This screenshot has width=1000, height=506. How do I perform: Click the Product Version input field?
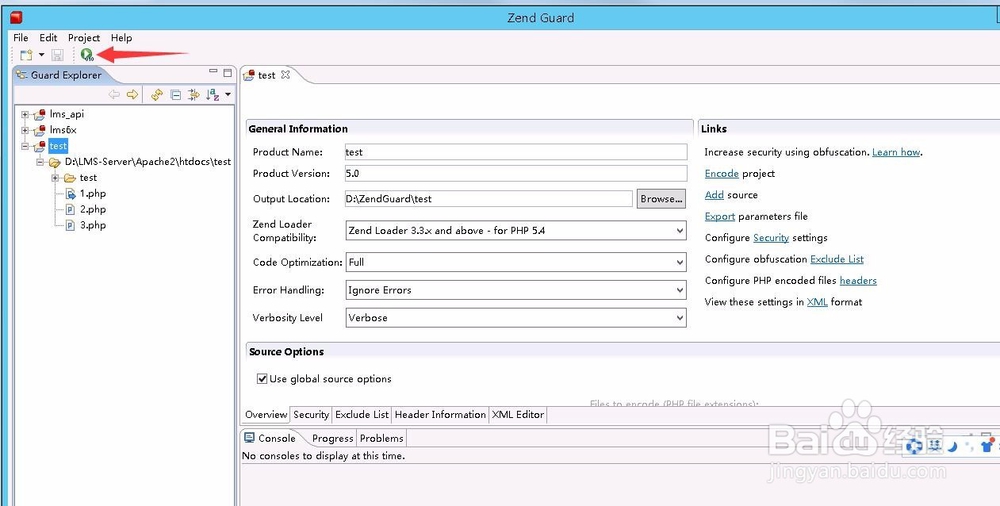pos(516,174)
